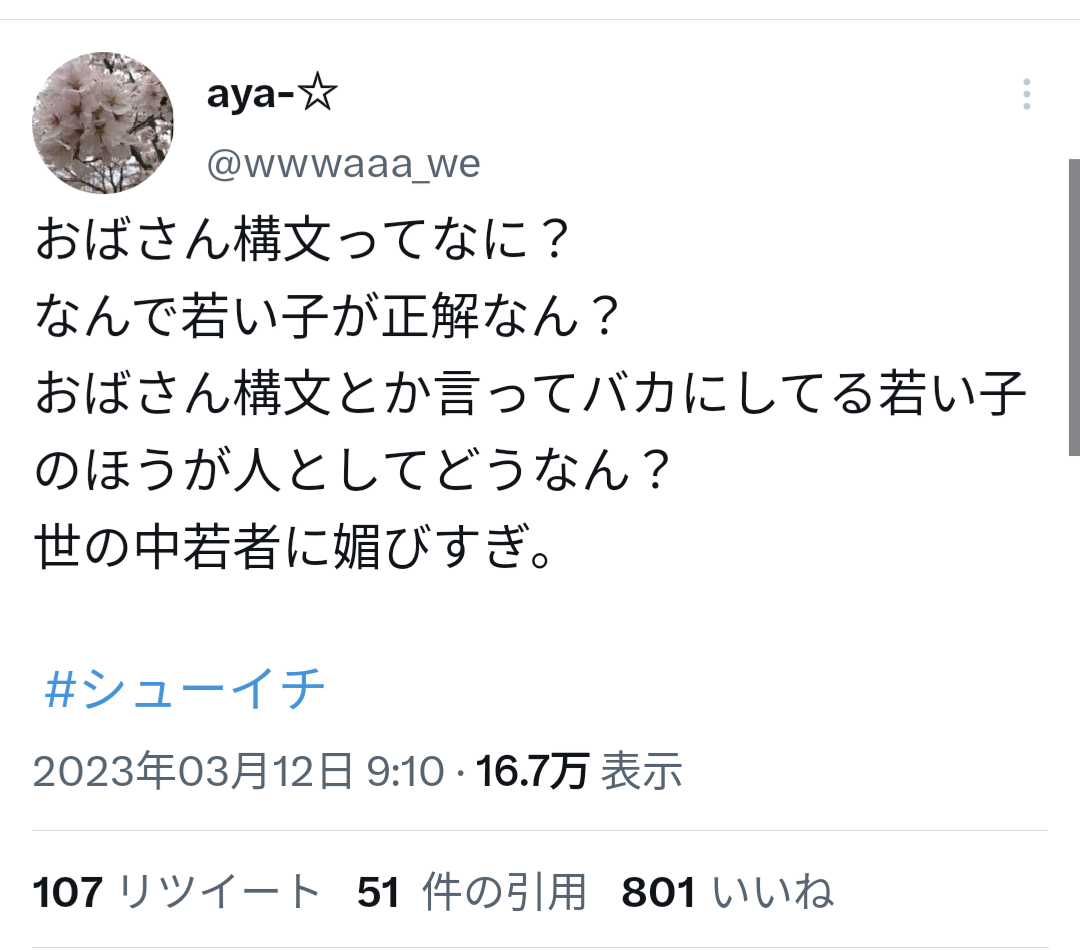The width and height of the screenshot is (1080, 950).
Task: Click the tweet line なんで若い子が正解なん
Action: (x=327, y=316)
